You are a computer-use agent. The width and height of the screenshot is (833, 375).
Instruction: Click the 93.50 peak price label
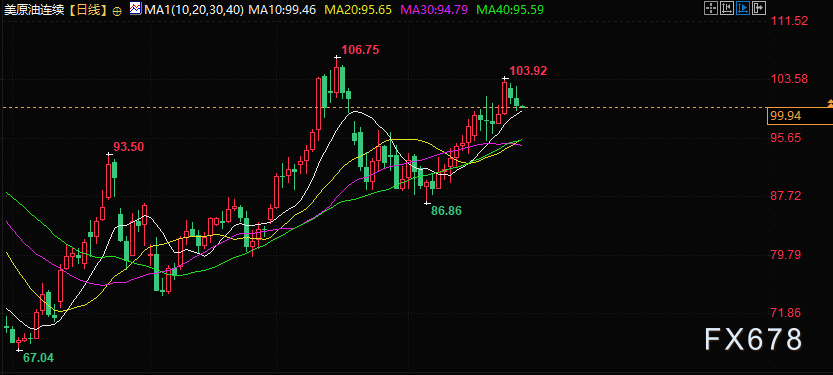point(129,147)
